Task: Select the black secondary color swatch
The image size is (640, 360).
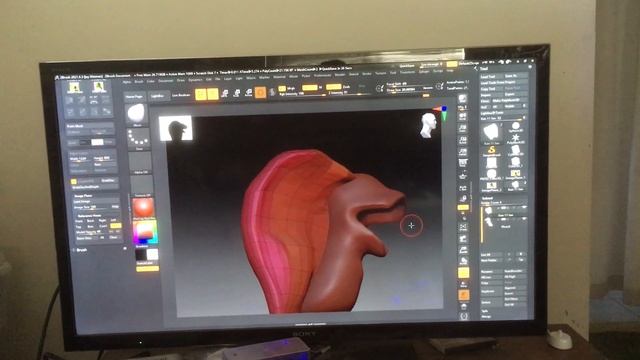Action: point(141,255)
